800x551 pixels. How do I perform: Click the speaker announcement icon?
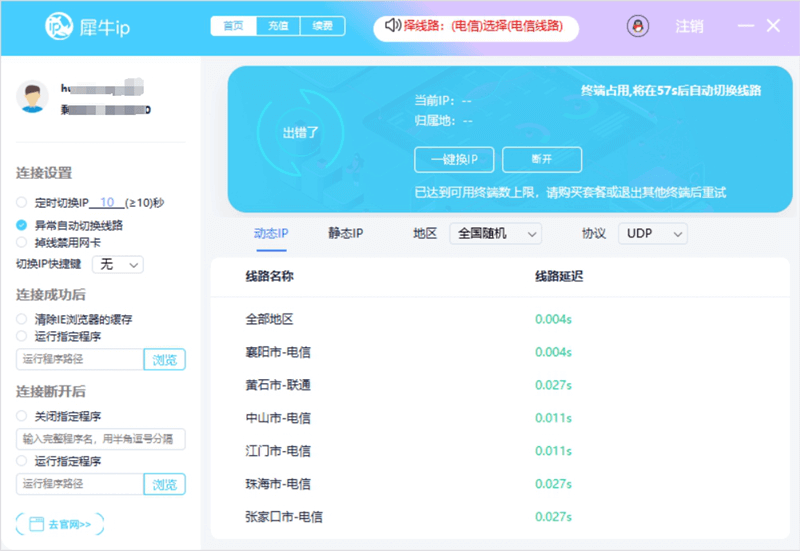pyautogui.click(x=392, y=26)
